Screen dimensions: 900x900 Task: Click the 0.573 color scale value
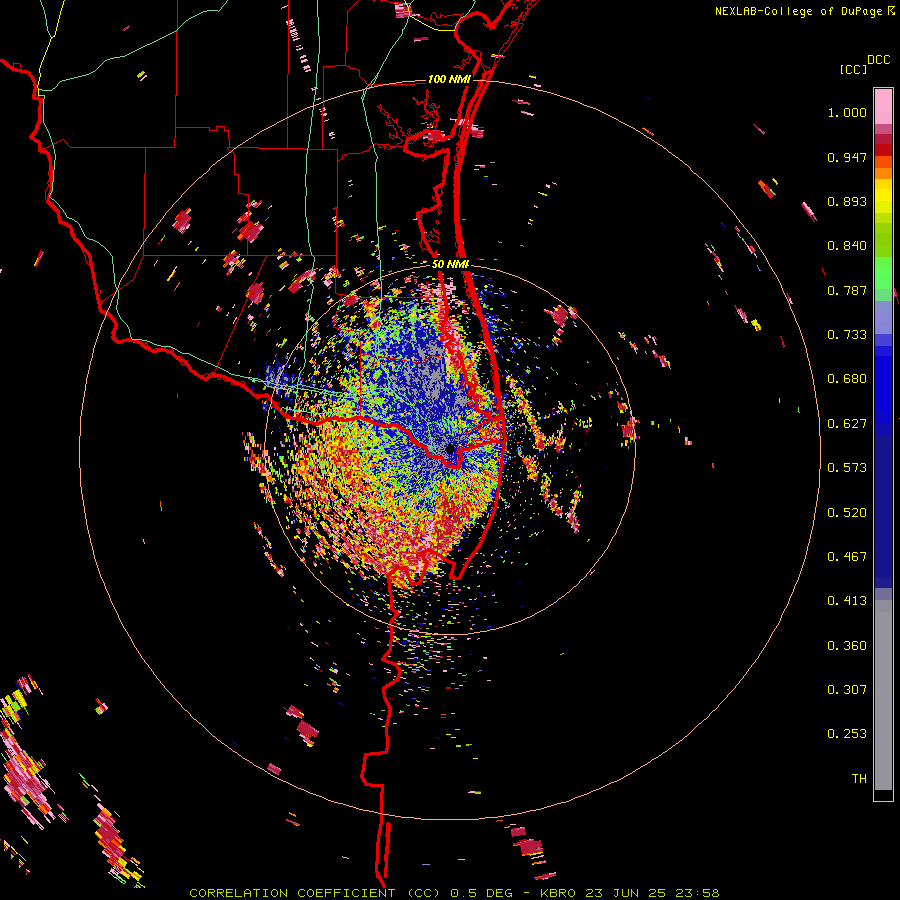[847, 468]
